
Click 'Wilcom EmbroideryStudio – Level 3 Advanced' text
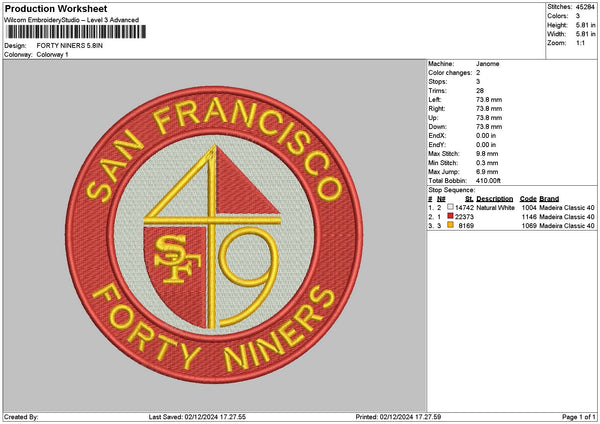72,20
